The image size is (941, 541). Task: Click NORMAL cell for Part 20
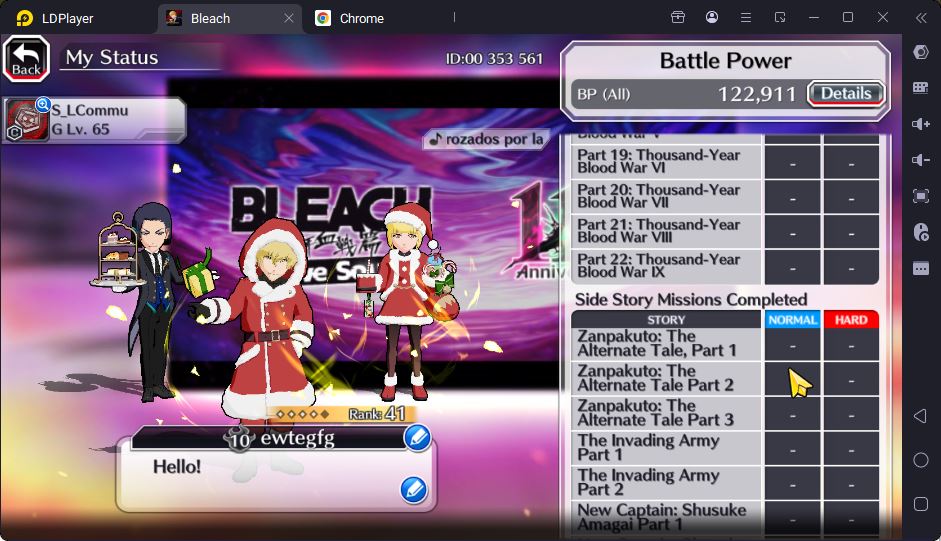[x=792, y=197]
